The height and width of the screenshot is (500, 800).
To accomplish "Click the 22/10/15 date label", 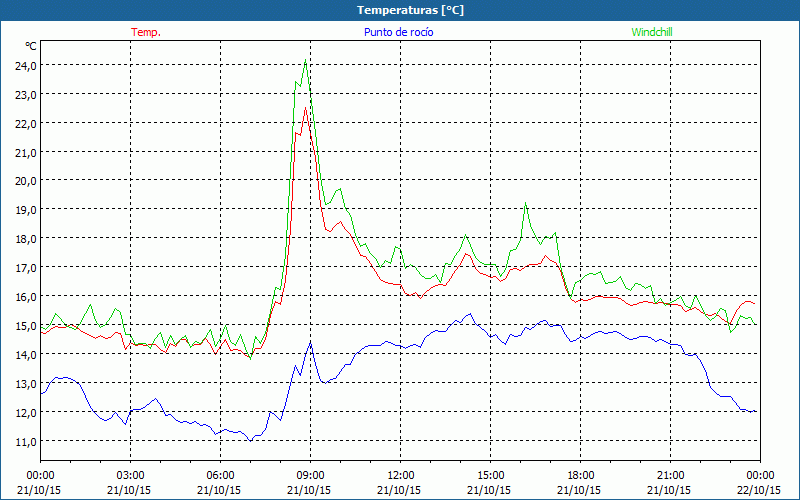I will (759, 490).
